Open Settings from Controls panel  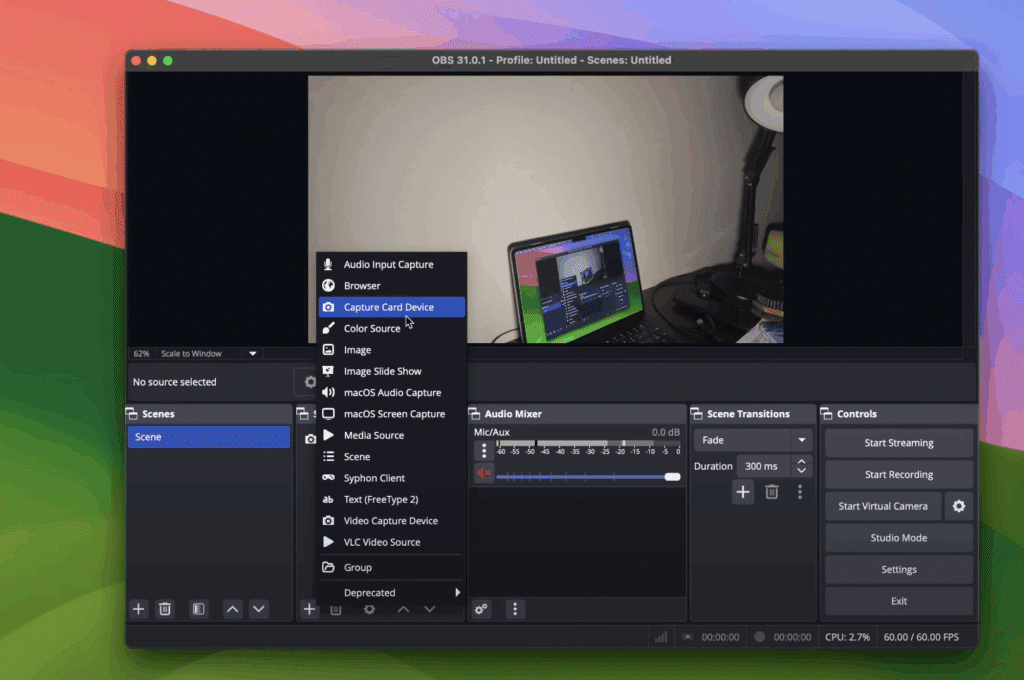(x=898, y=570)
